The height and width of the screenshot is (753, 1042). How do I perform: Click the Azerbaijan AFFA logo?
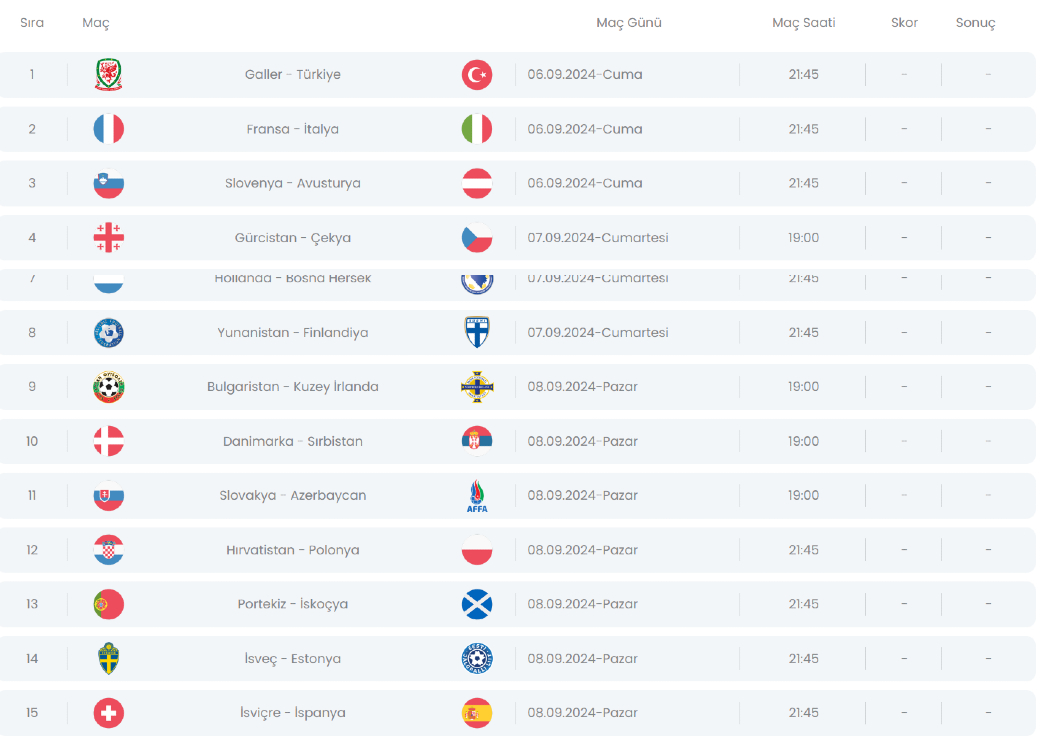[477, 496]
